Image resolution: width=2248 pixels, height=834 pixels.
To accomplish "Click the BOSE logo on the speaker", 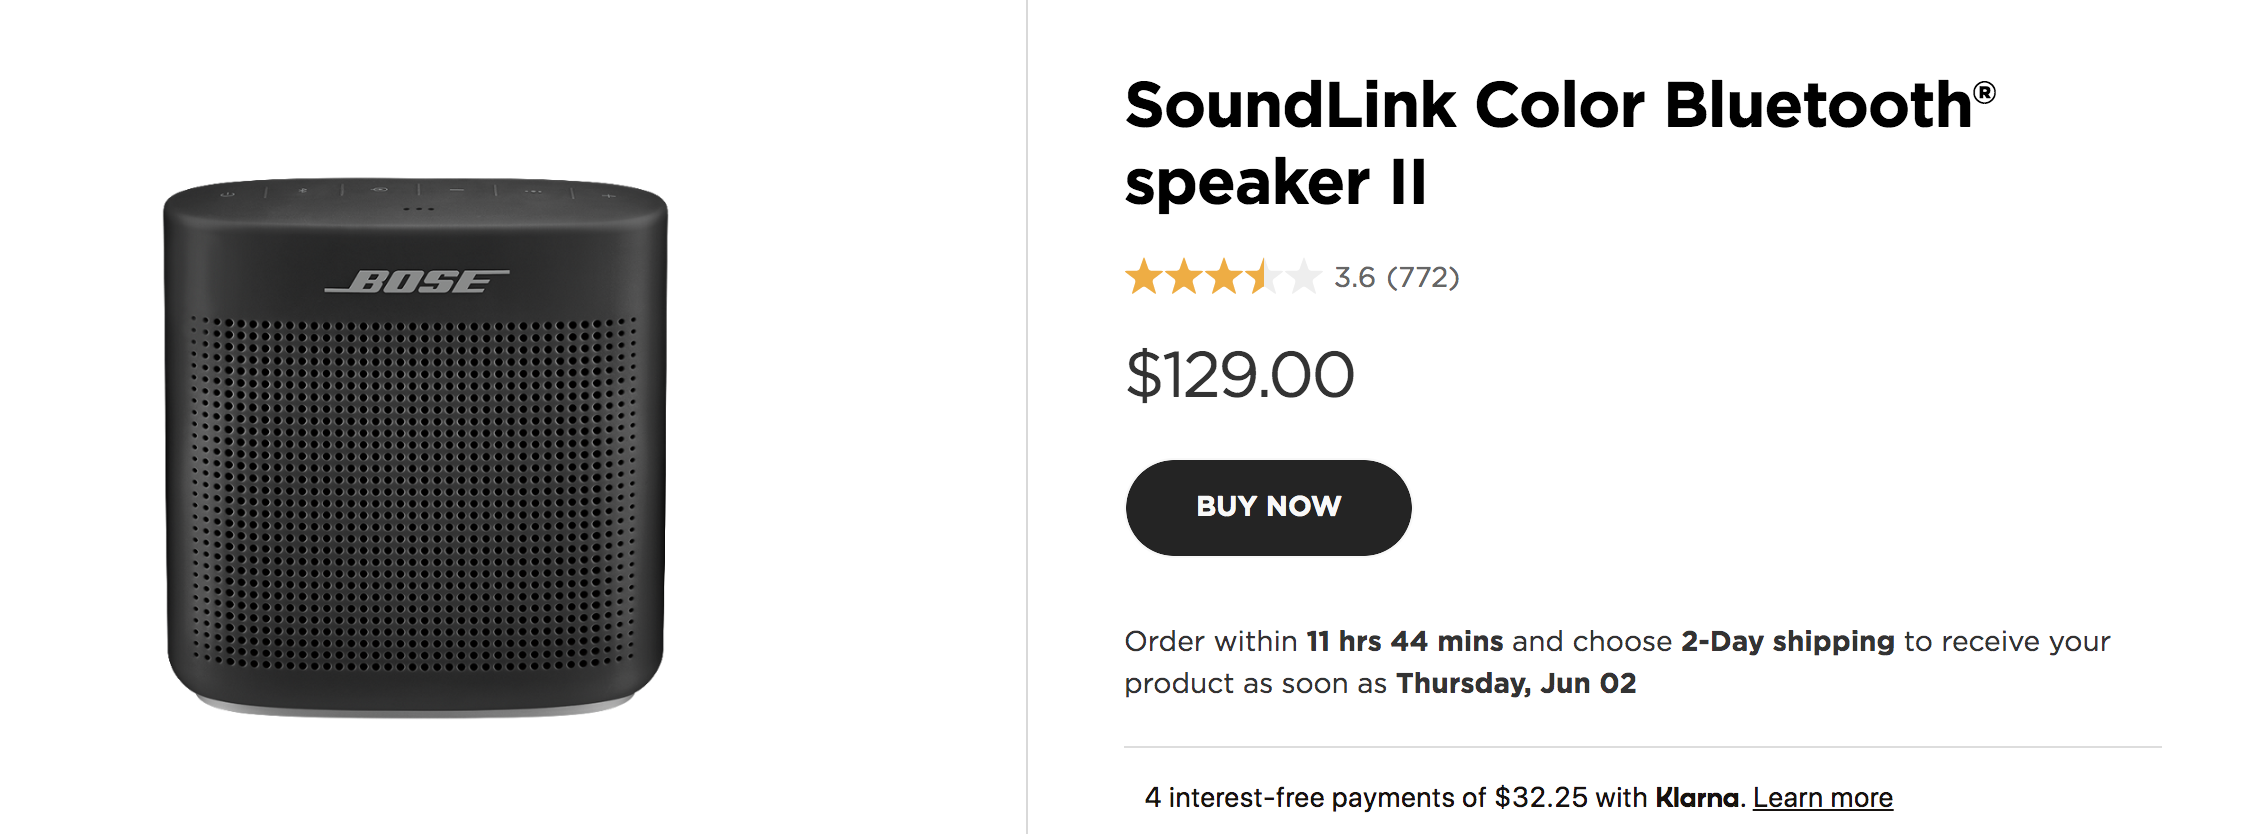I will (x=417, y=282).
